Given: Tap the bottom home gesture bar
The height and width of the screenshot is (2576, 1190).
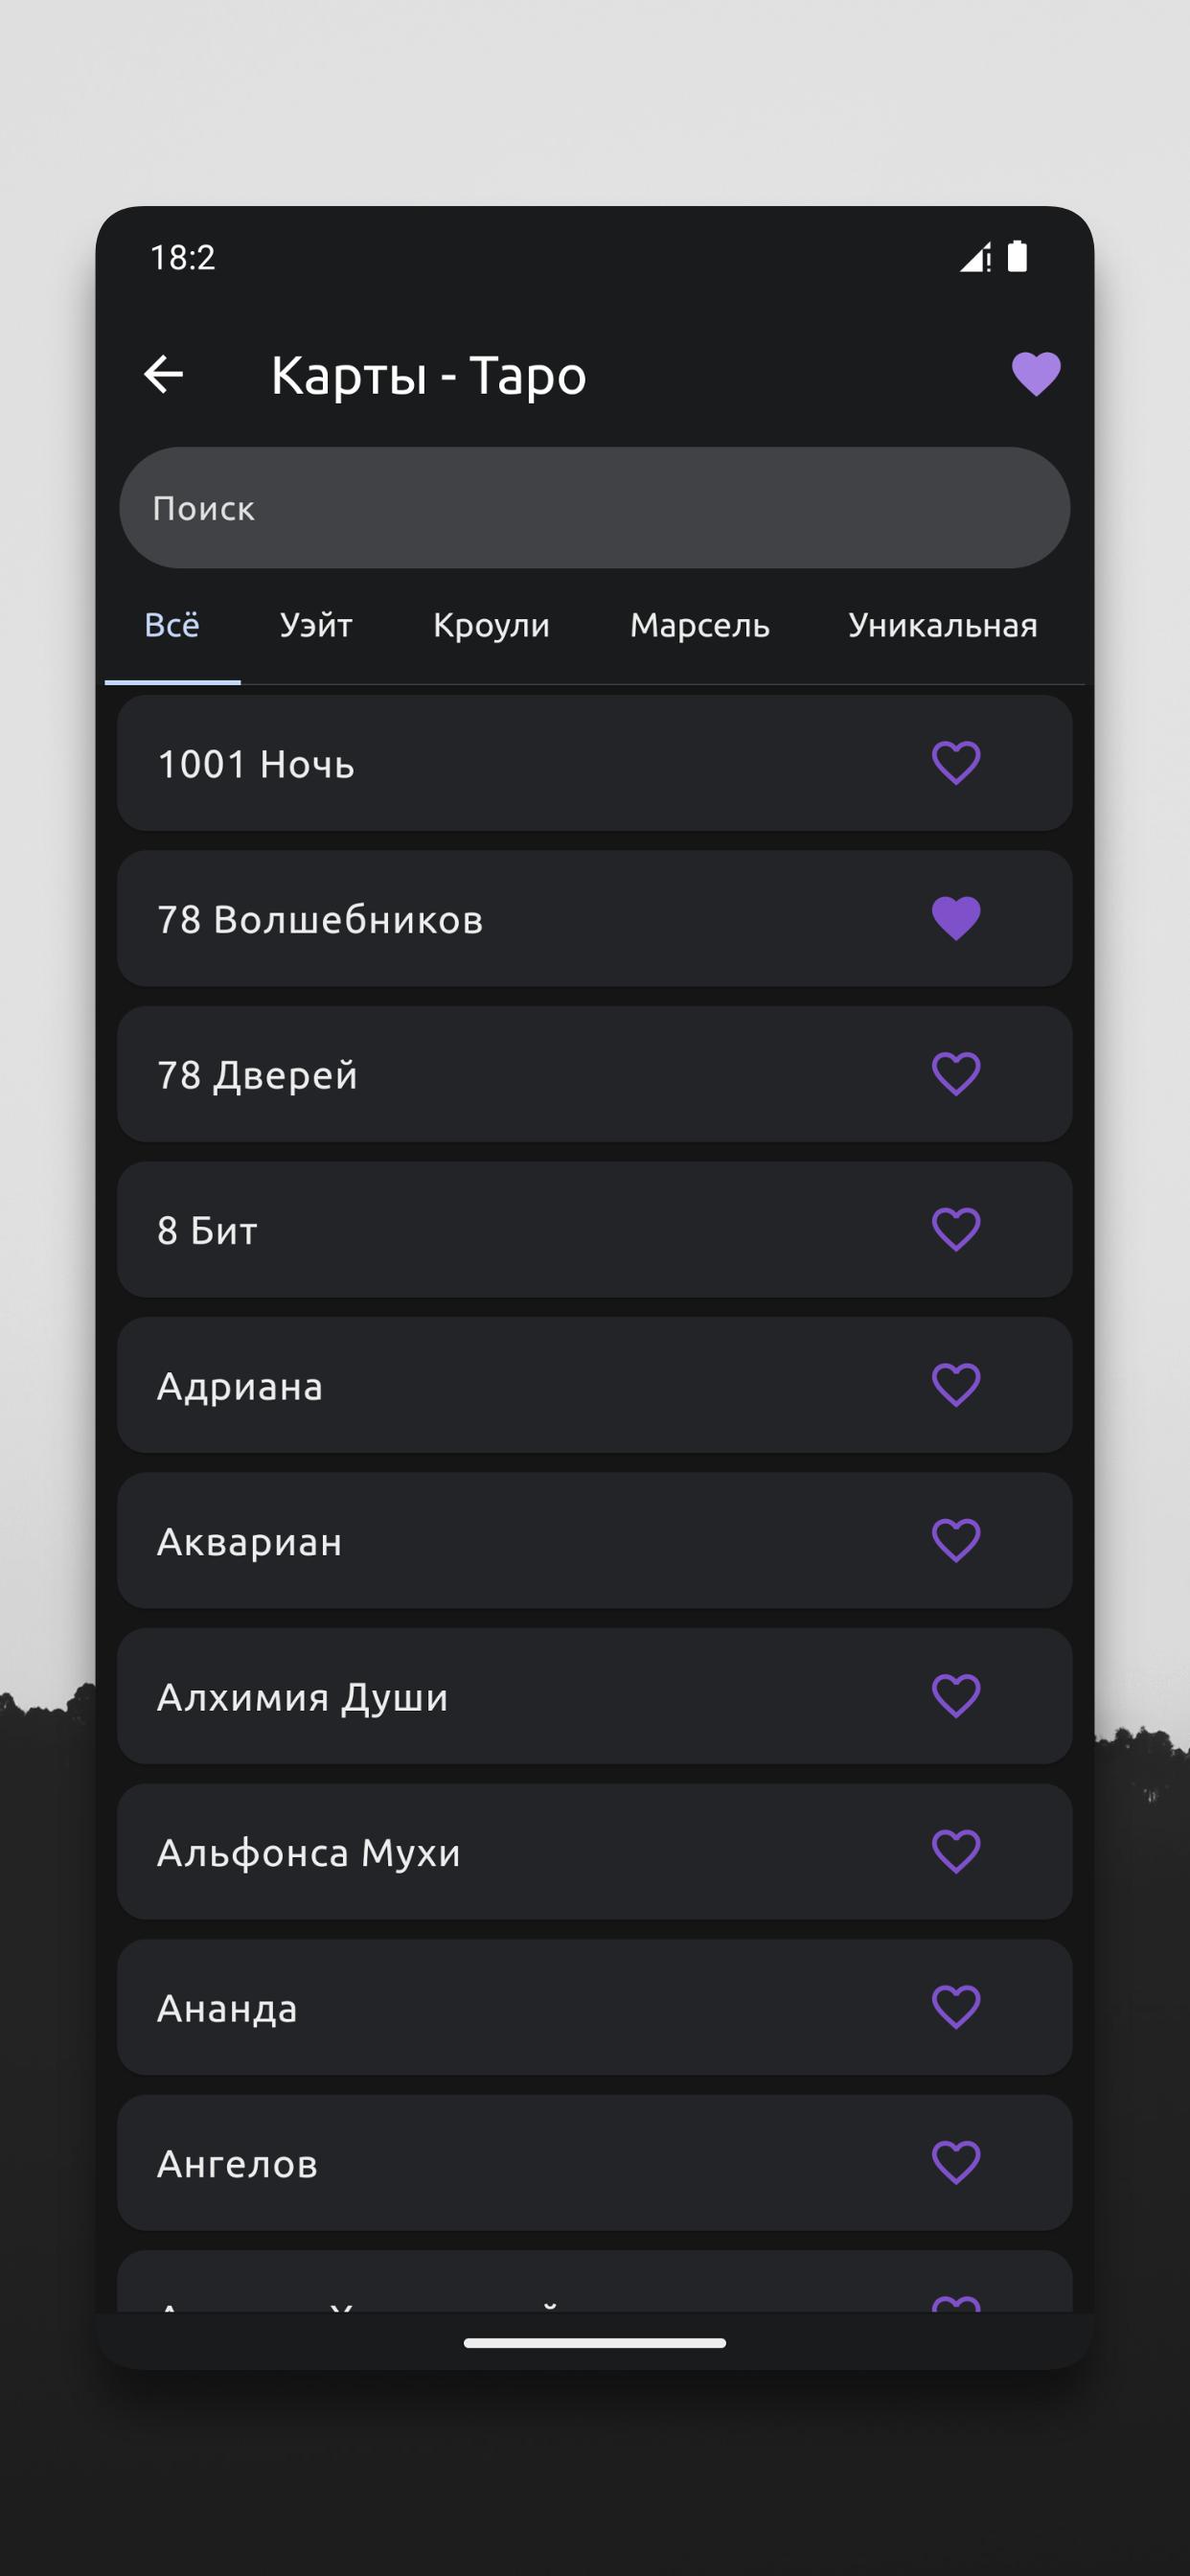Looking at the screenshot, I should (595, 2343).
